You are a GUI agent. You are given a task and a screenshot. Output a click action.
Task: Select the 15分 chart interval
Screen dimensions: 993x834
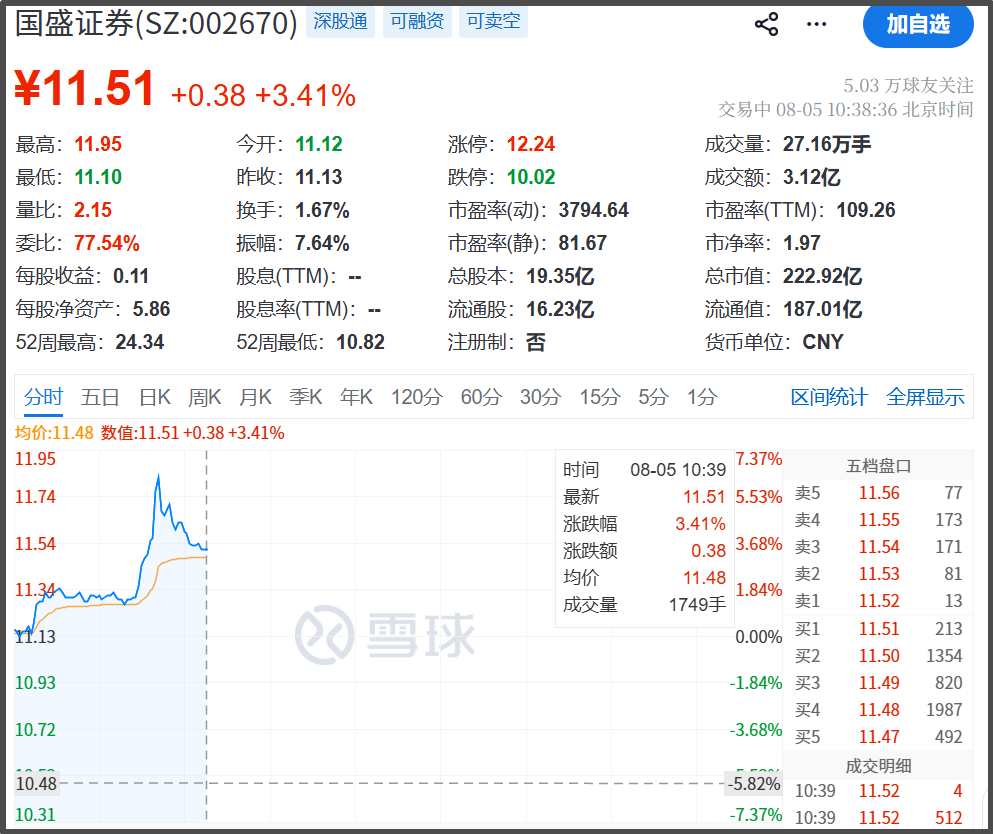point(600,397)
